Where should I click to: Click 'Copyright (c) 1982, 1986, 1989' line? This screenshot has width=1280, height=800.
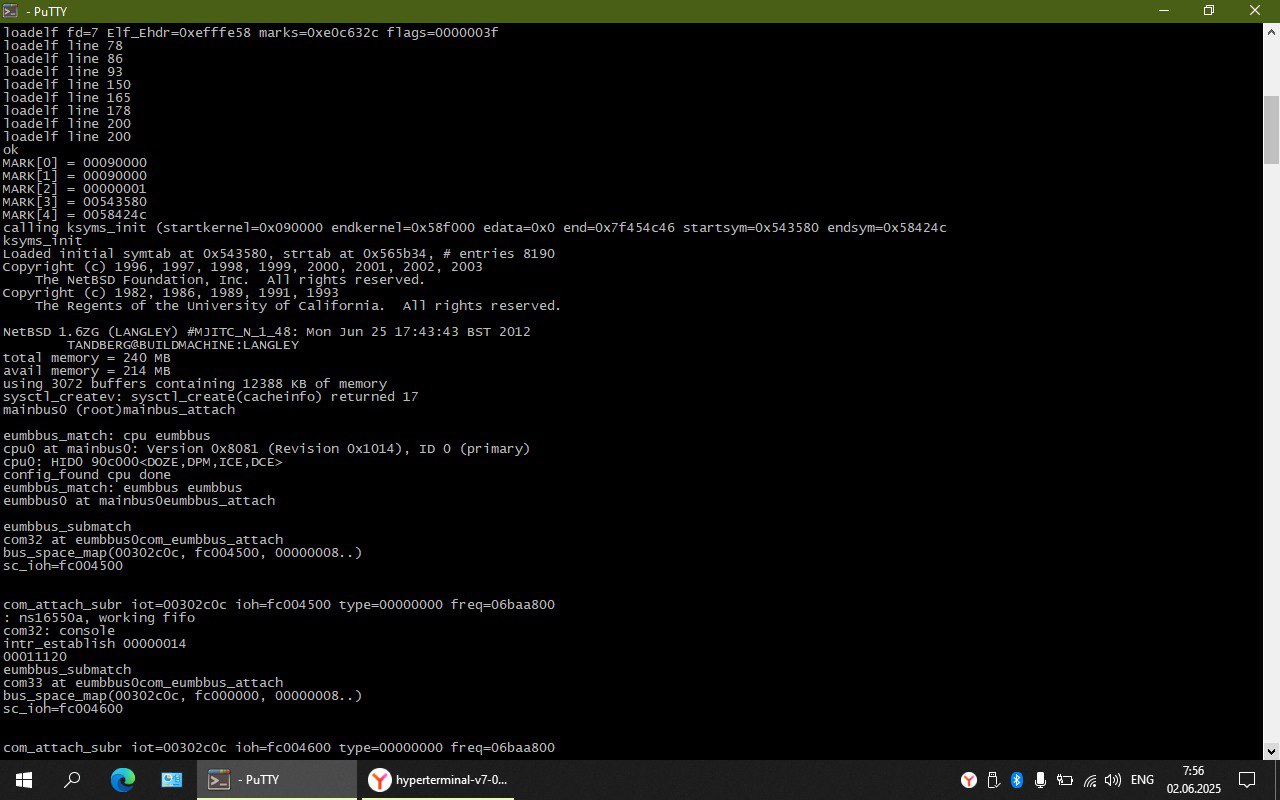click(x=171, y=293)
